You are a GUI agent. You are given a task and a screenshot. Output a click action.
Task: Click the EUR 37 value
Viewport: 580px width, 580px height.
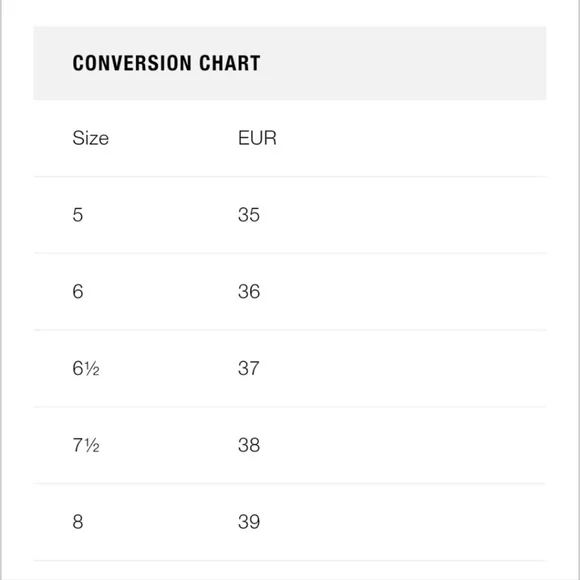(249, 368)
